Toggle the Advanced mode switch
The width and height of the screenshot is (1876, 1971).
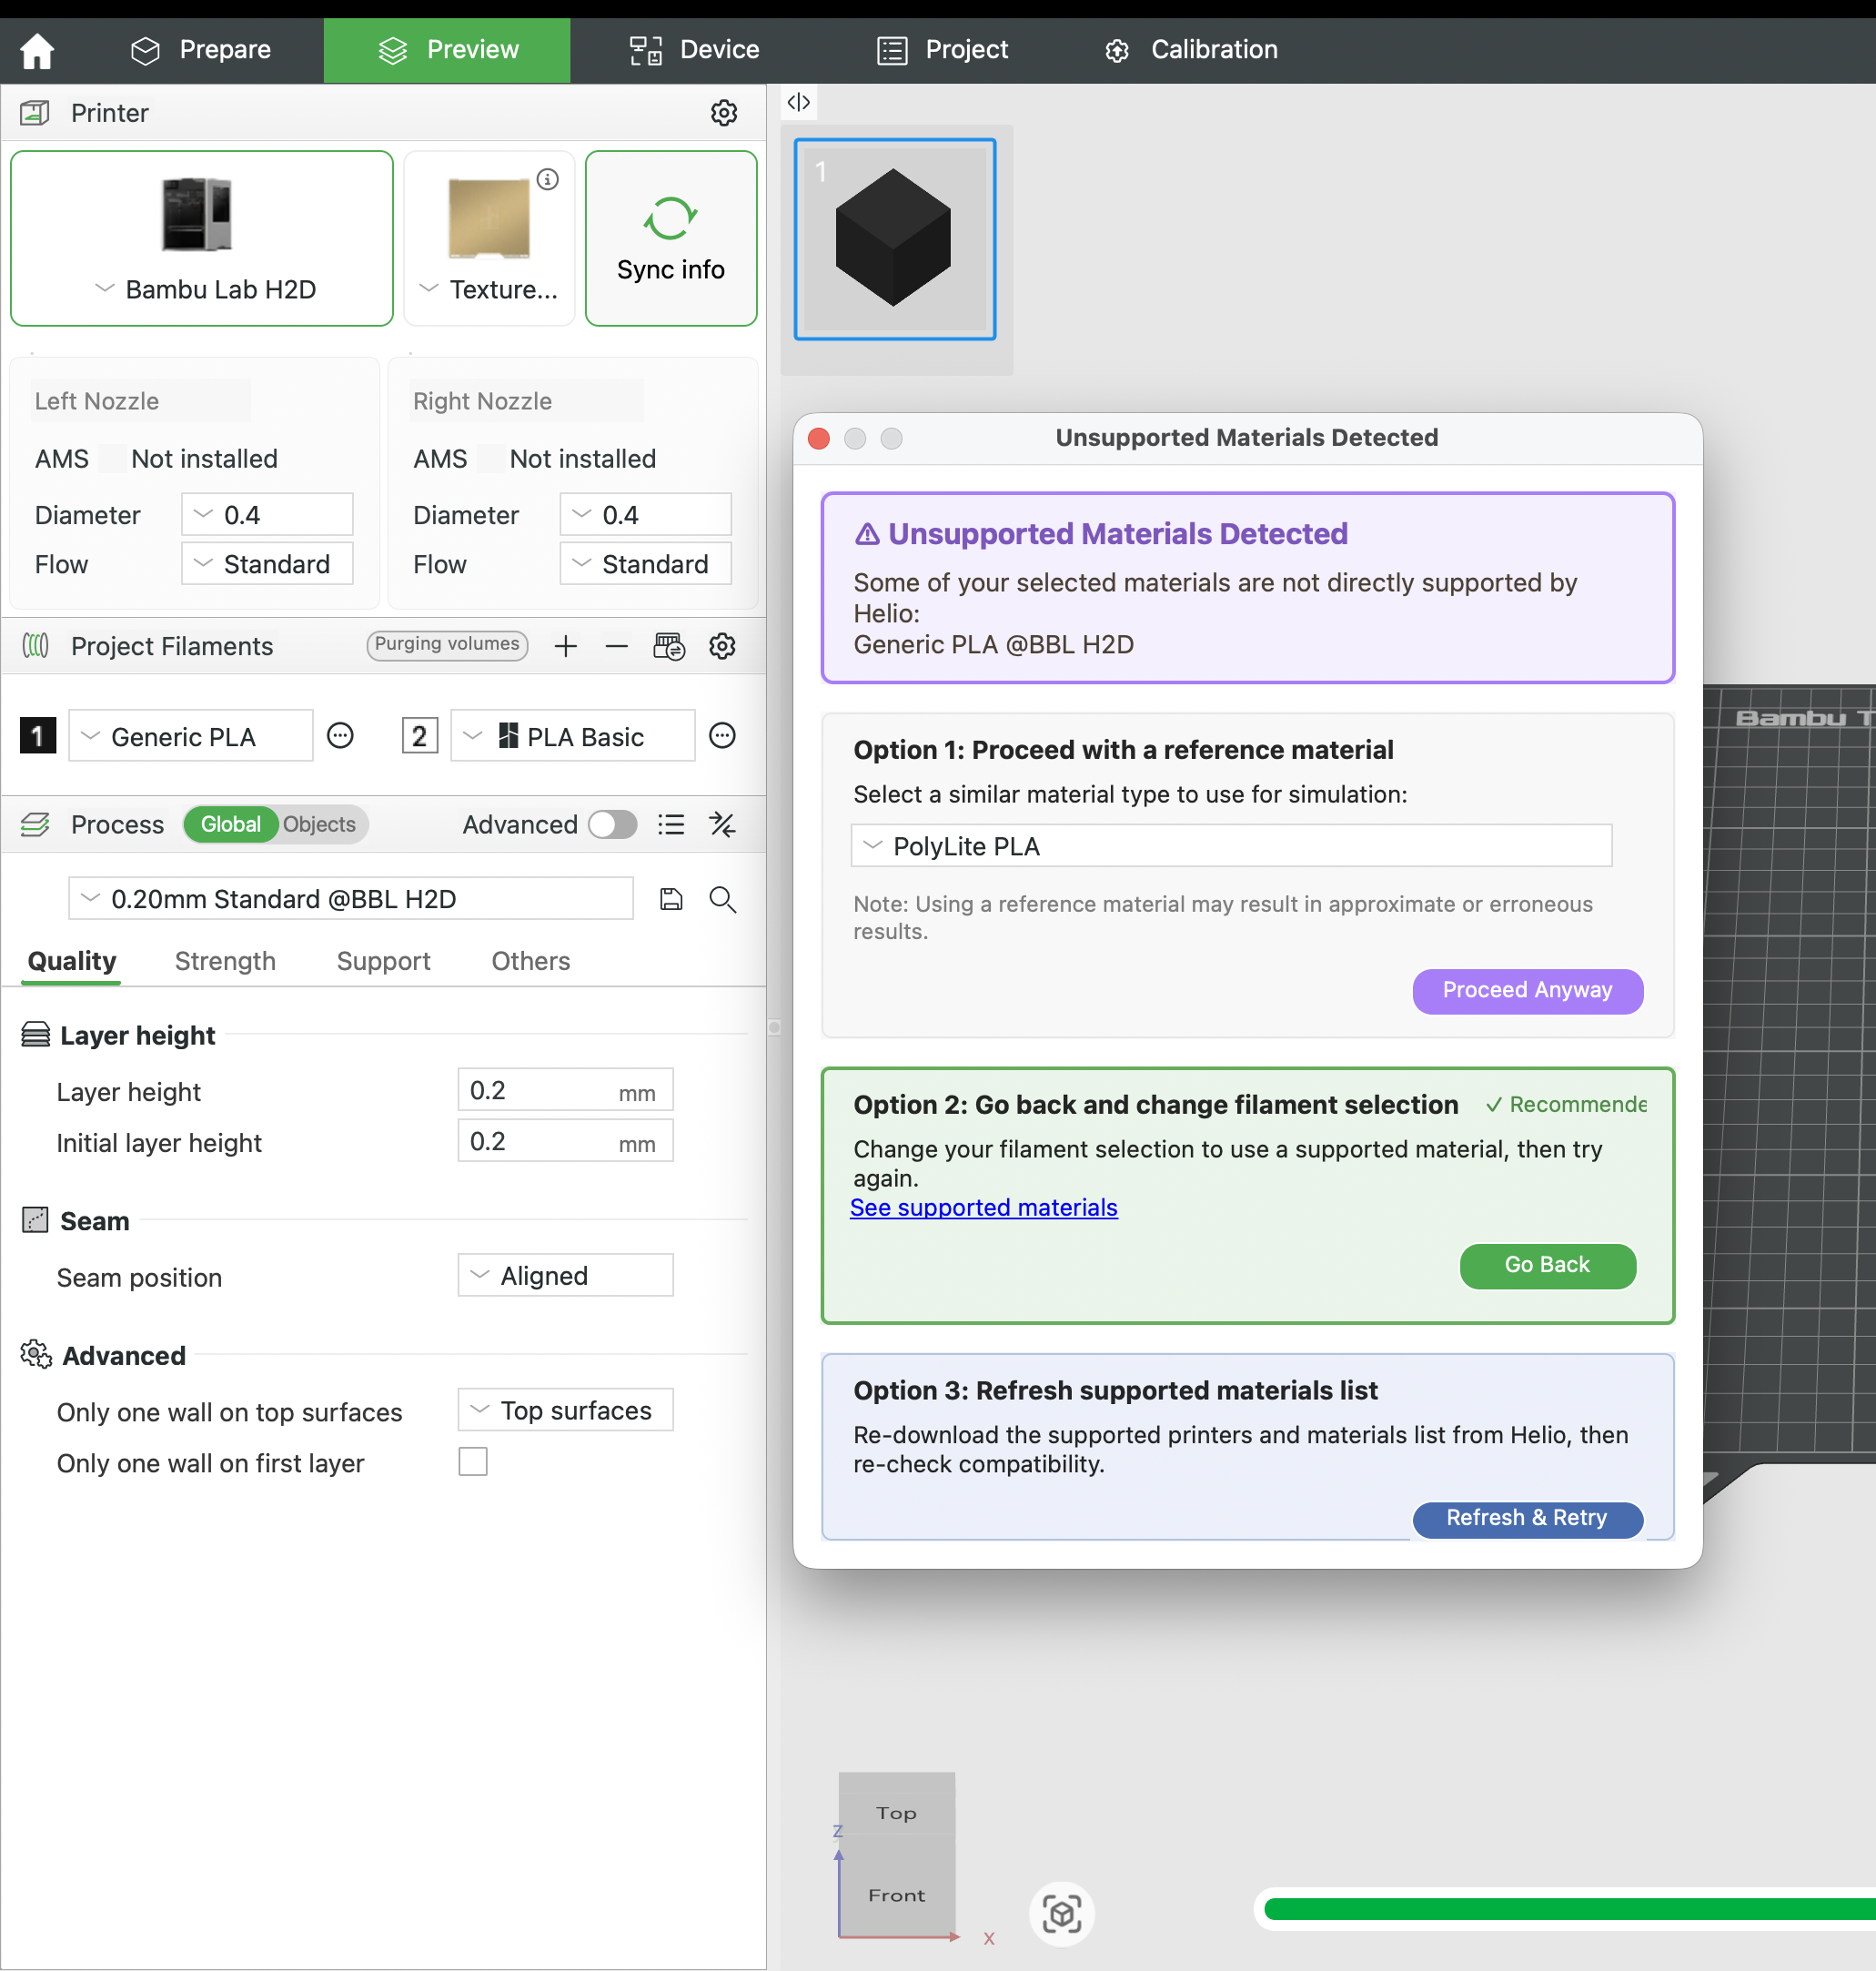[612, 824]
